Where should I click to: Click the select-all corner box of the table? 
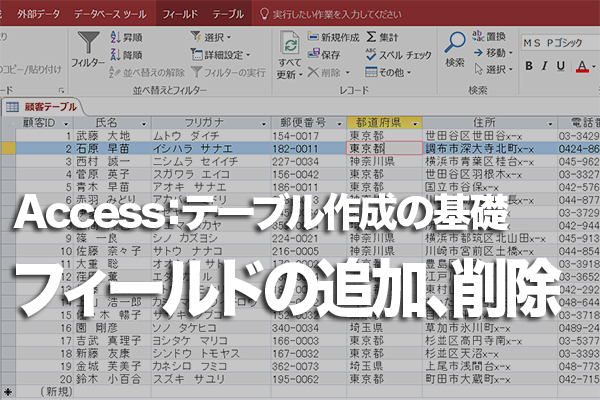click(8, 123)
